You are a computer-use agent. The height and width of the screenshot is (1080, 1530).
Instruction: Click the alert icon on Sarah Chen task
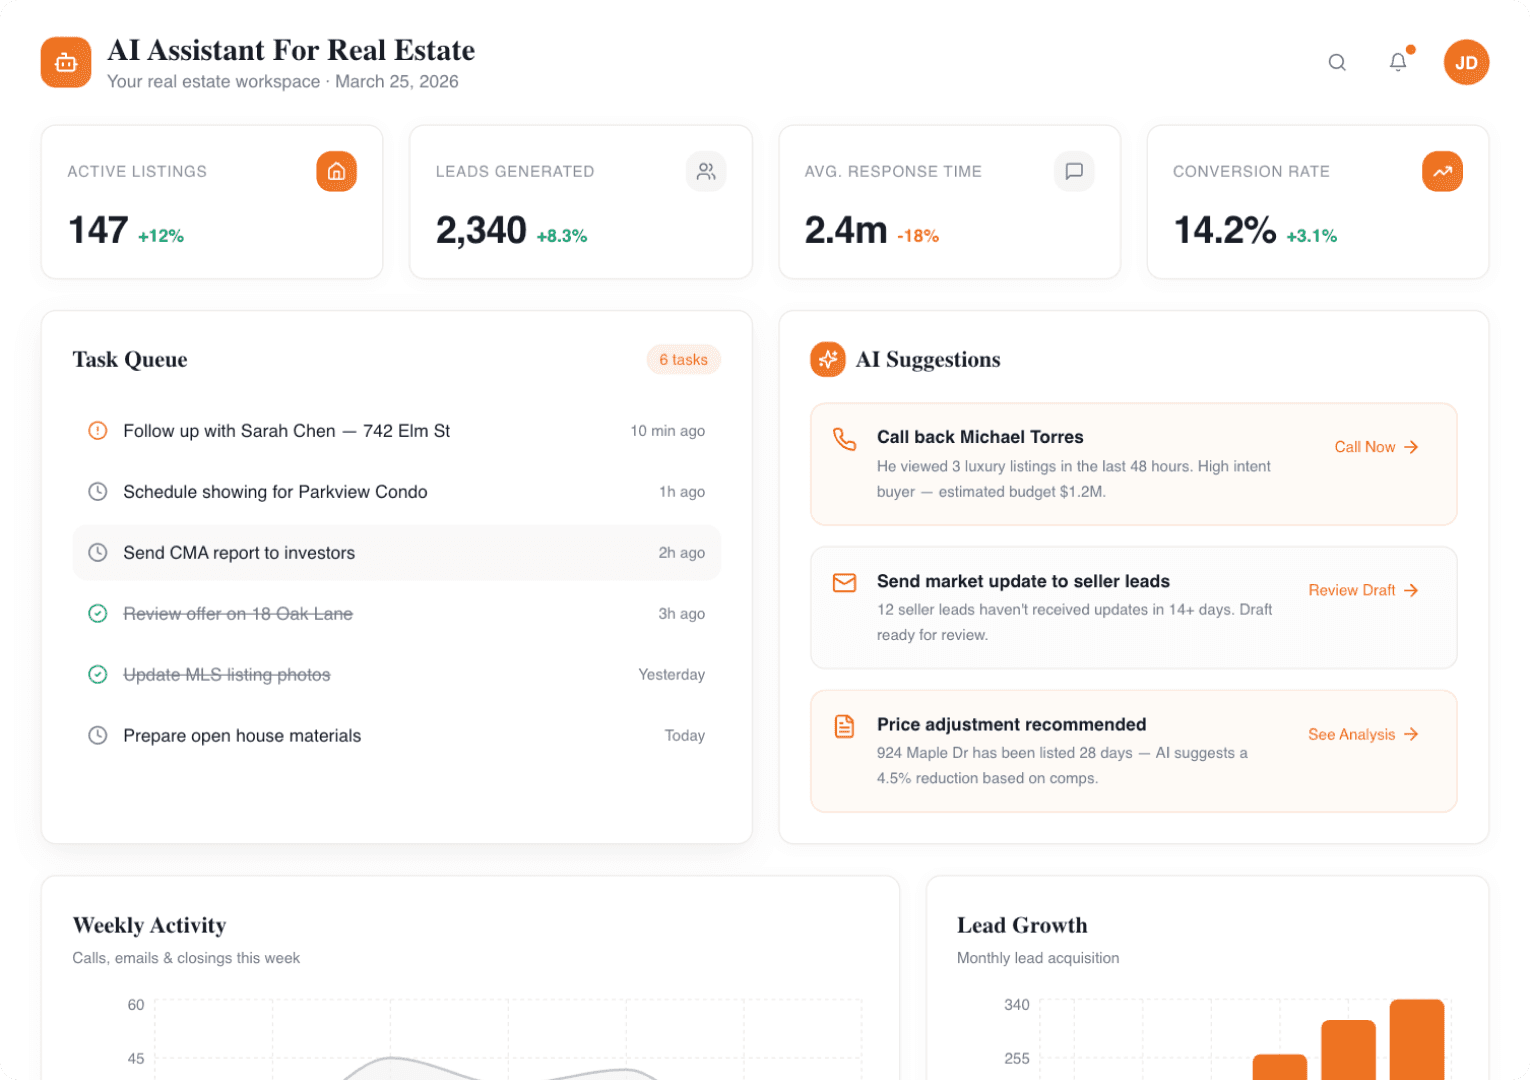[97, 431]
